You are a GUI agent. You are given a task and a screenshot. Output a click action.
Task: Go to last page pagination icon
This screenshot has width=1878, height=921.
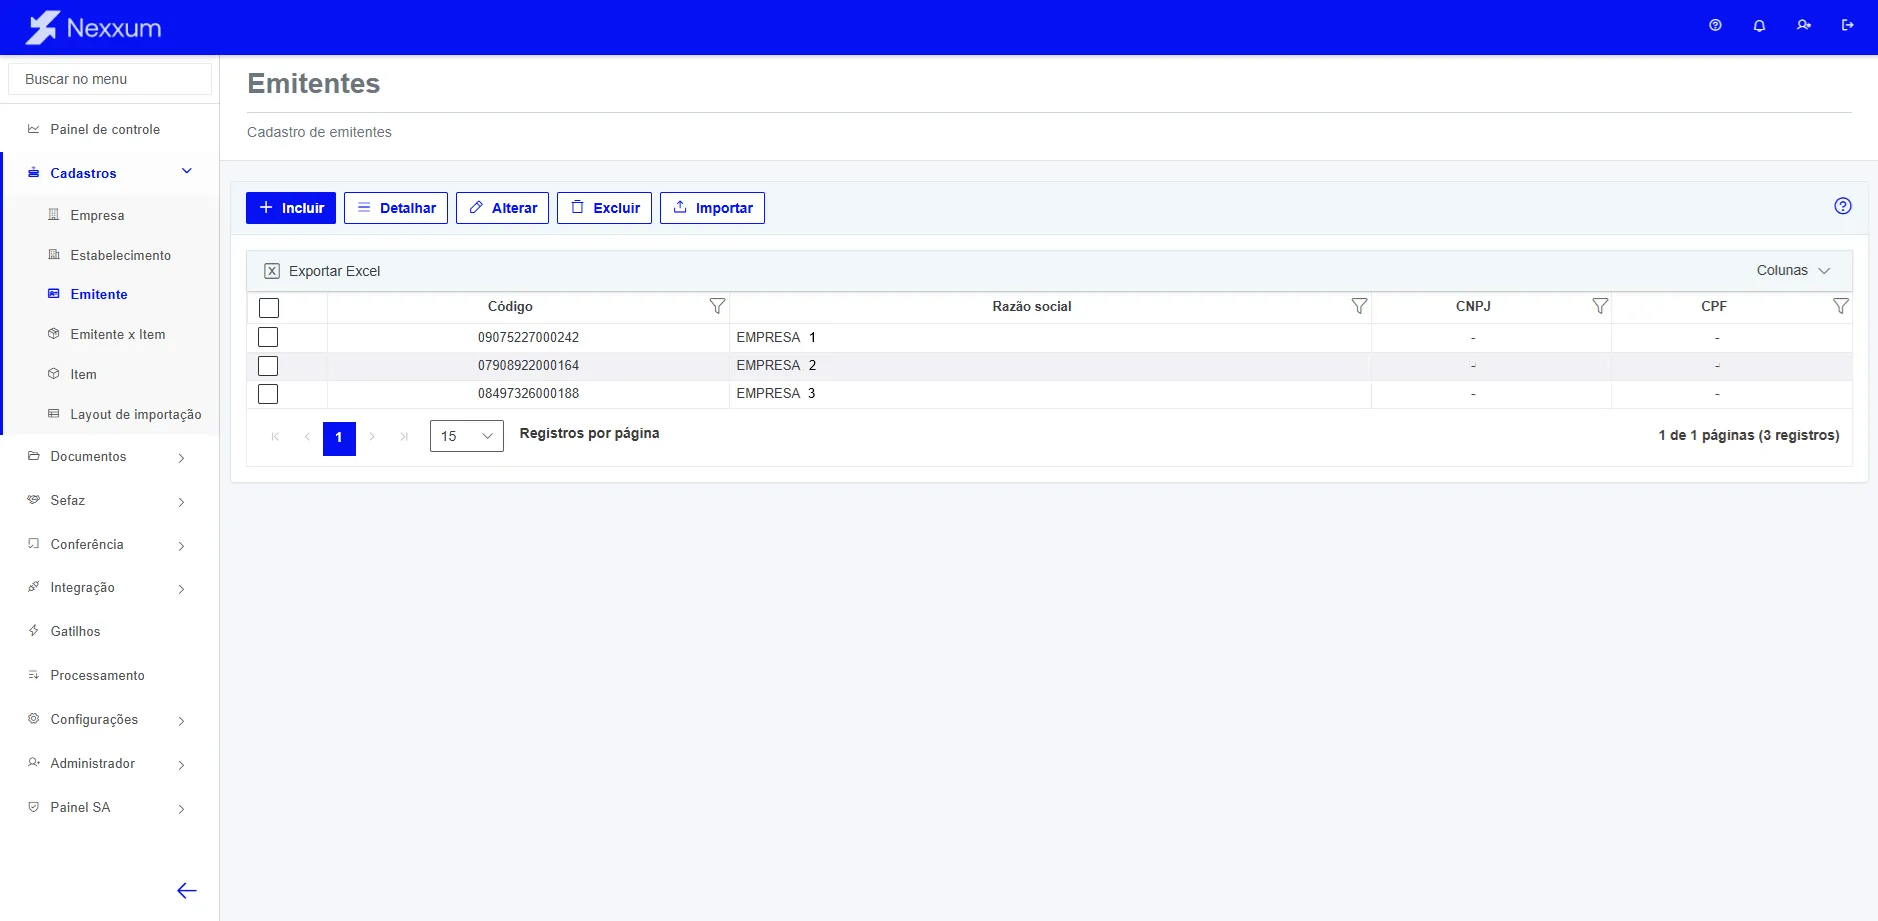[404, 437]
